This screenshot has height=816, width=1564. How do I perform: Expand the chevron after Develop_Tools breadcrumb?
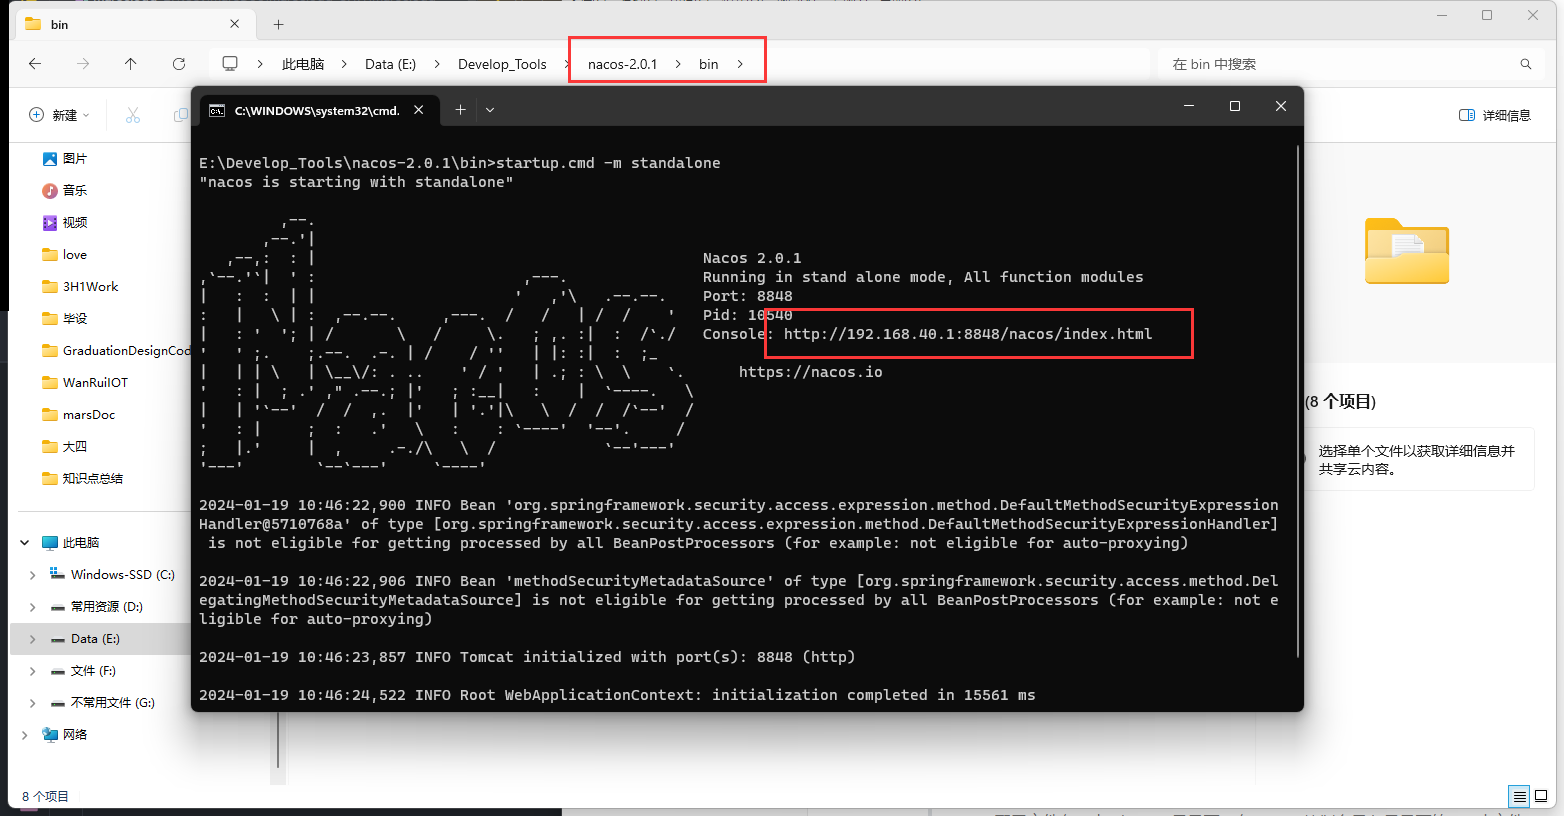pyautogui.click(x=566, y=64)
